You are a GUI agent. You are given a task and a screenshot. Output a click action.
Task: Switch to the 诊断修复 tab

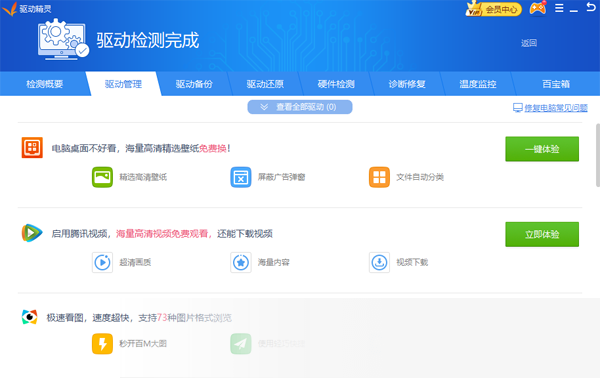tap(407, 84)
